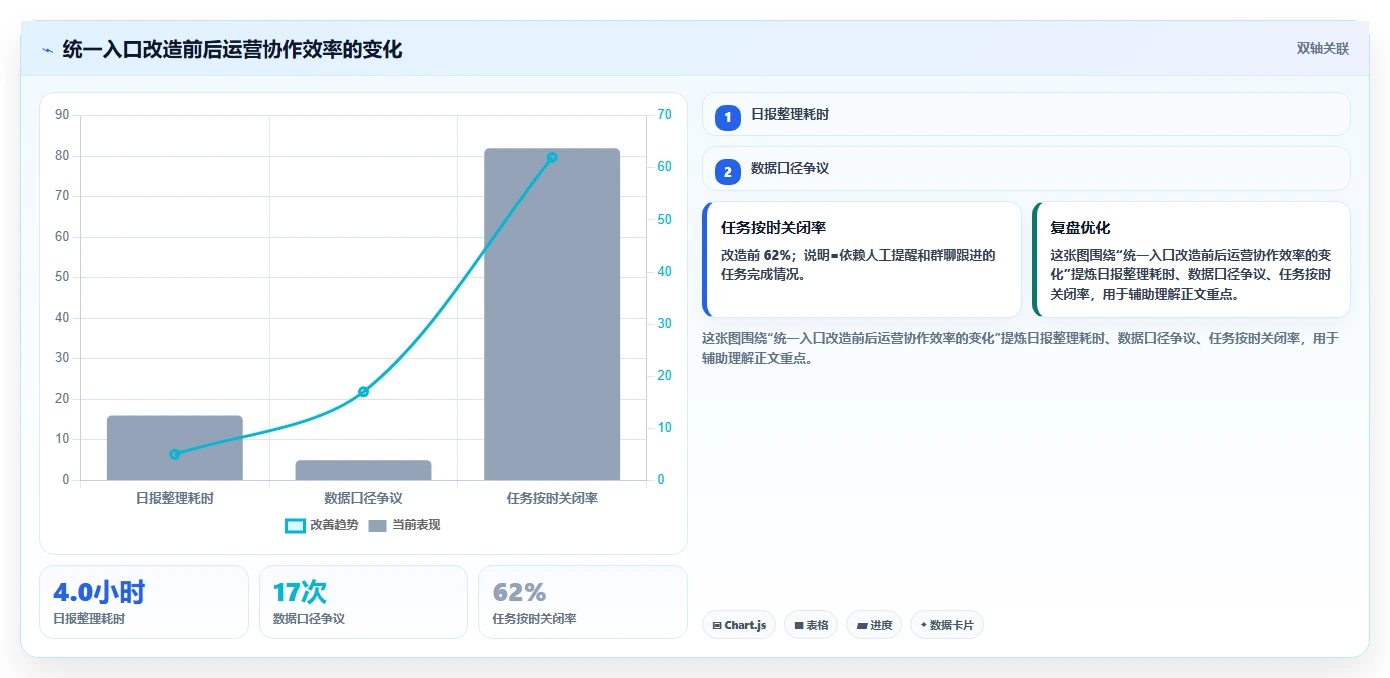
Task: Click the 90 tick on the left axis
Action: [x=62, y=115]
